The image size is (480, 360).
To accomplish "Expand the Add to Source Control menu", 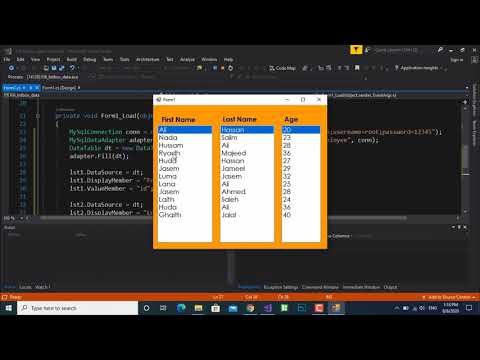I will pos(449,297).
